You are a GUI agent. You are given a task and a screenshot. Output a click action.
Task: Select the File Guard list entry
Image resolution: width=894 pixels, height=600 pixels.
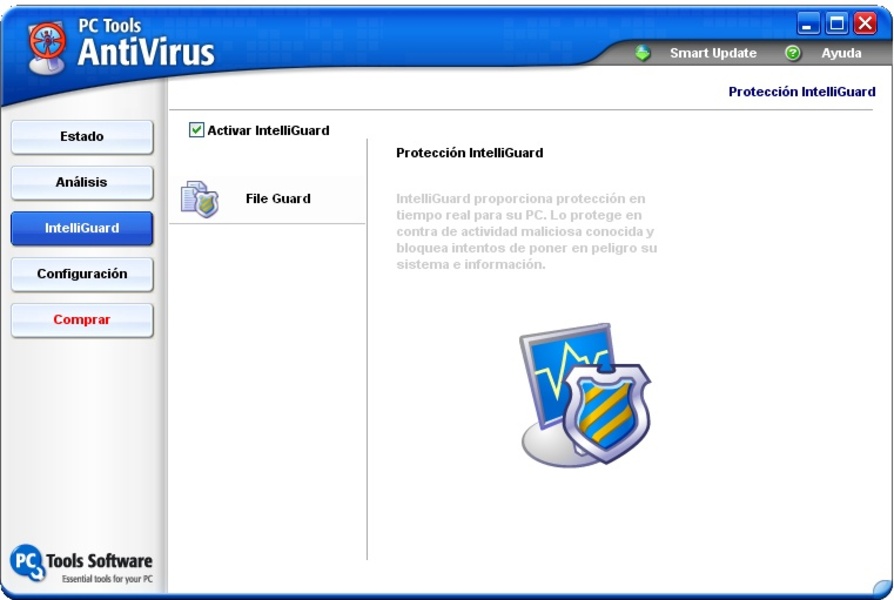click(267, 199)
